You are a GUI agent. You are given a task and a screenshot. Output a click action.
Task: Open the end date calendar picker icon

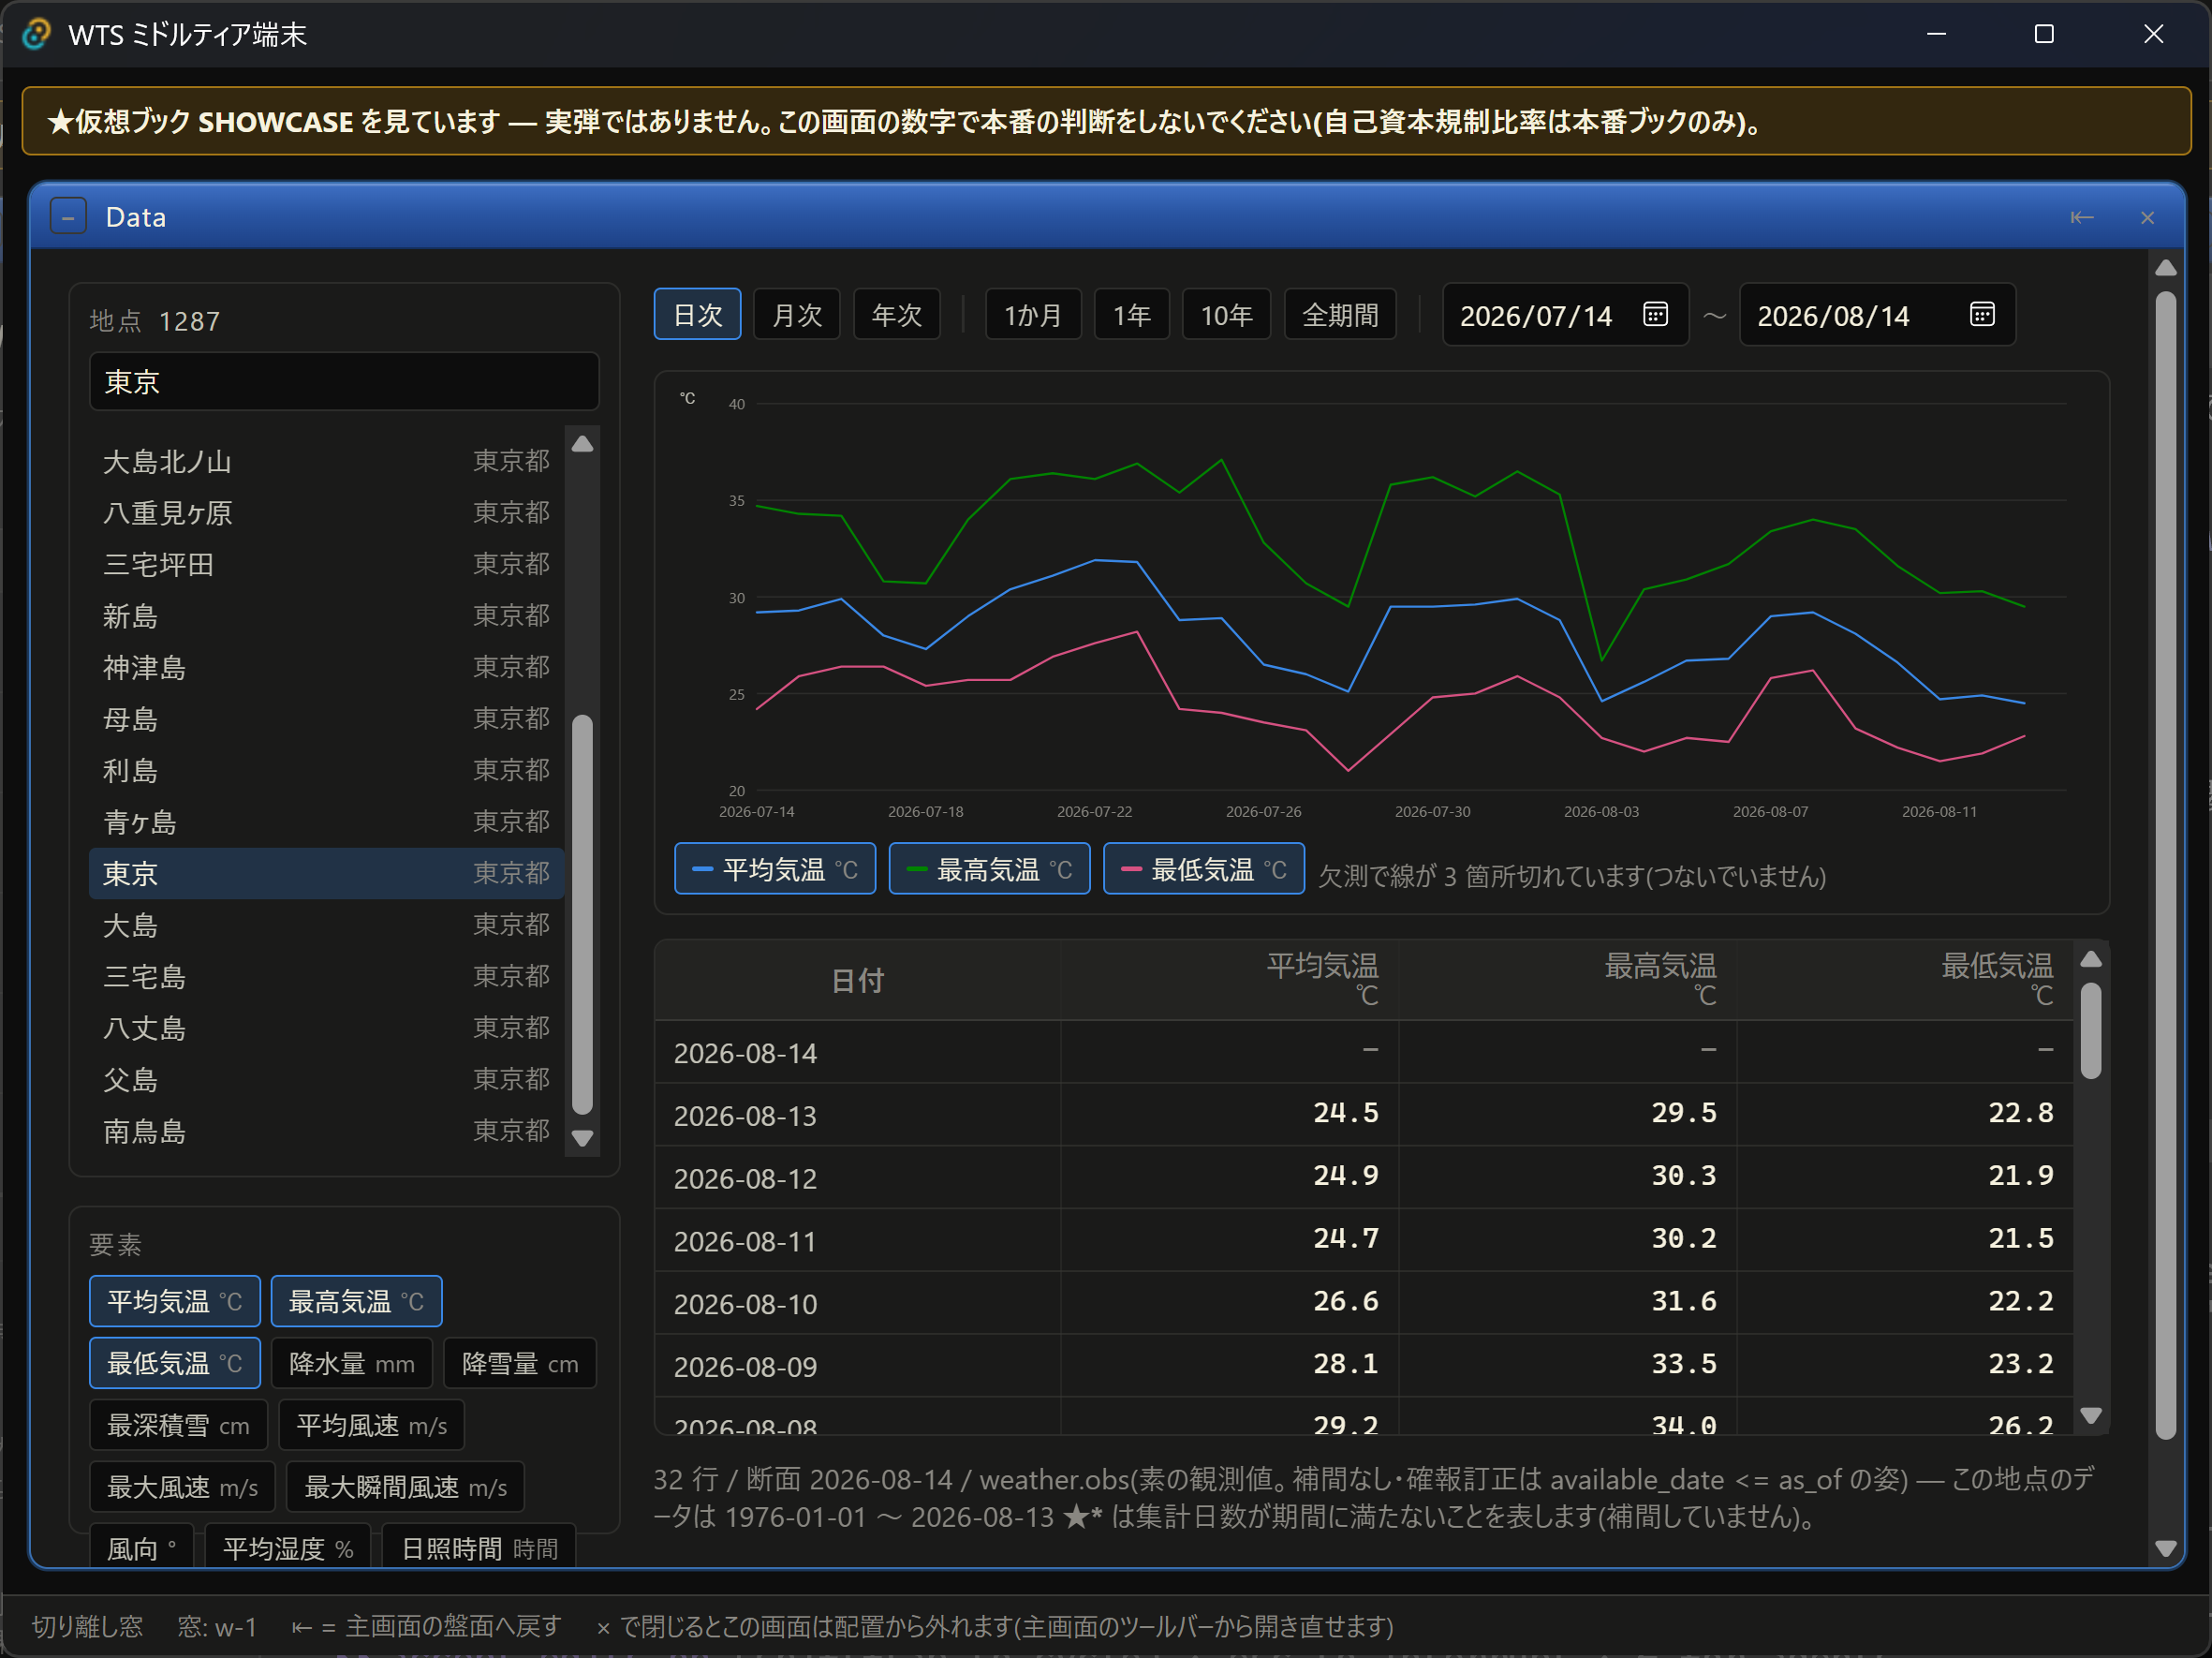[1982, 315]
